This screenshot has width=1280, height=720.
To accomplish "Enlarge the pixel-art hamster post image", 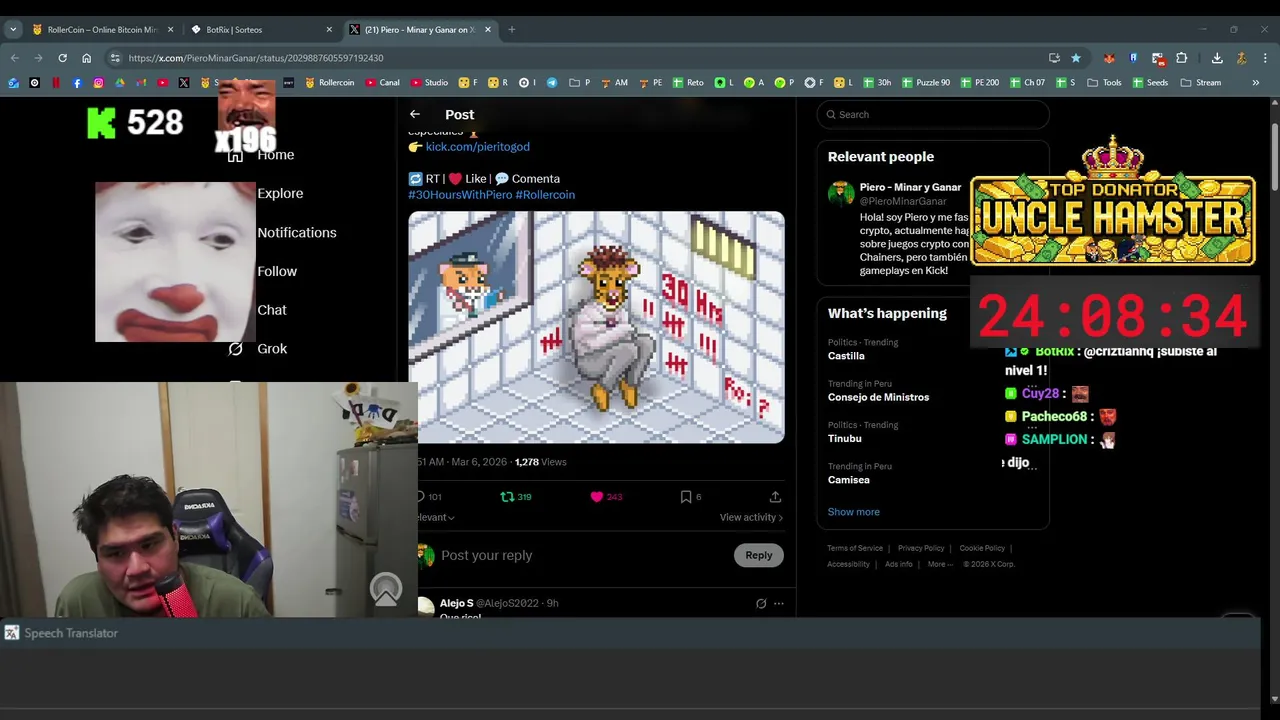I will pyautogui.click(x=596, y=327).
